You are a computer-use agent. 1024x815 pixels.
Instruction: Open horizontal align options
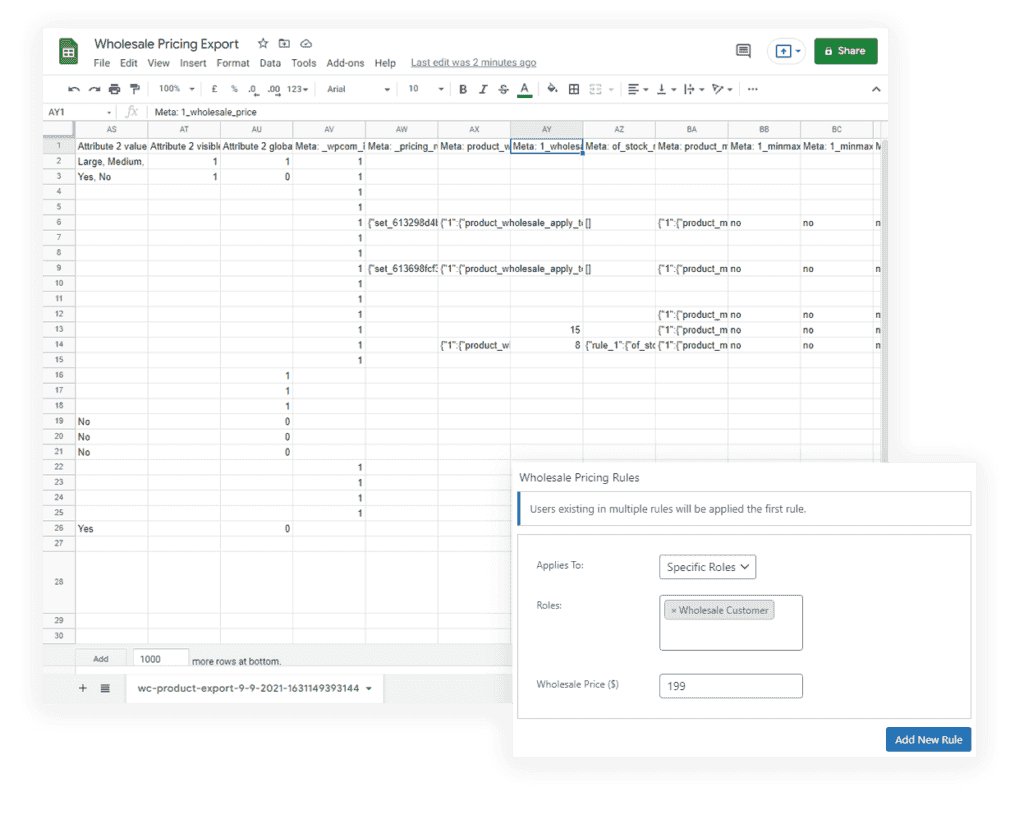[x=637, y=89]
